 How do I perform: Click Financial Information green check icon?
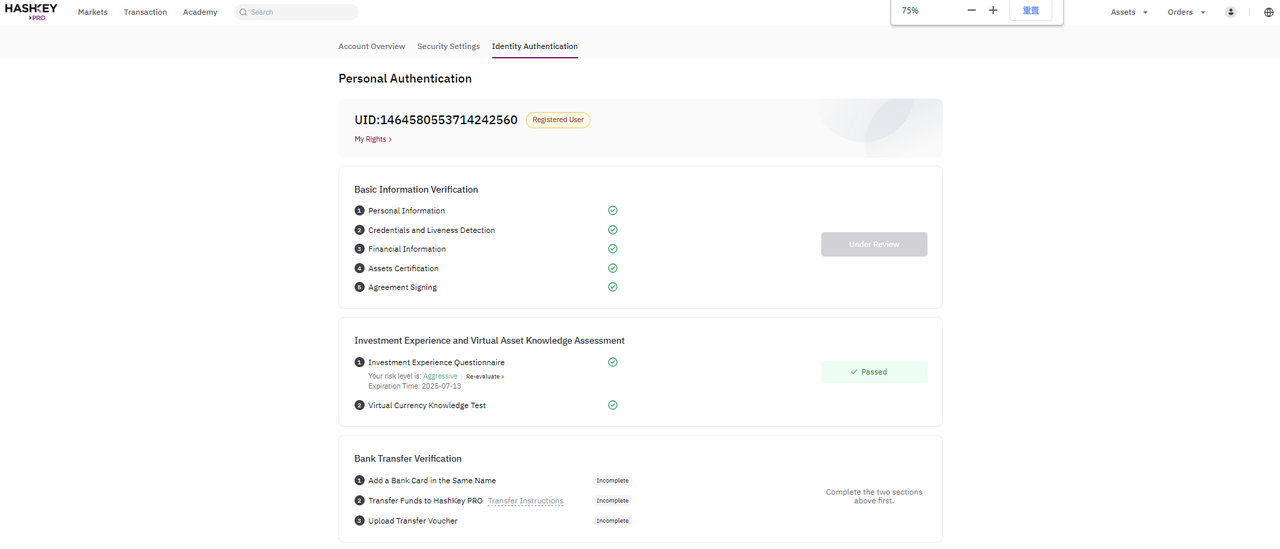613,249
